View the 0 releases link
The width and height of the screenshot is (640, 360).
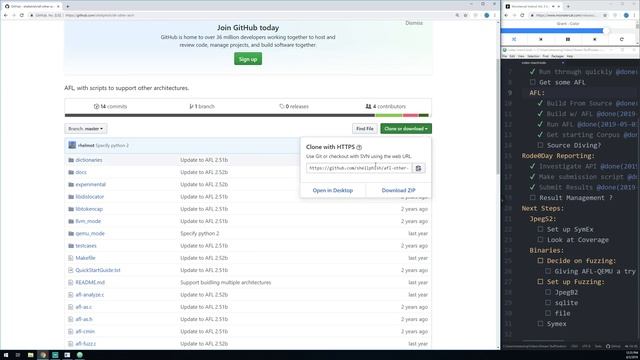coord(294,107)
